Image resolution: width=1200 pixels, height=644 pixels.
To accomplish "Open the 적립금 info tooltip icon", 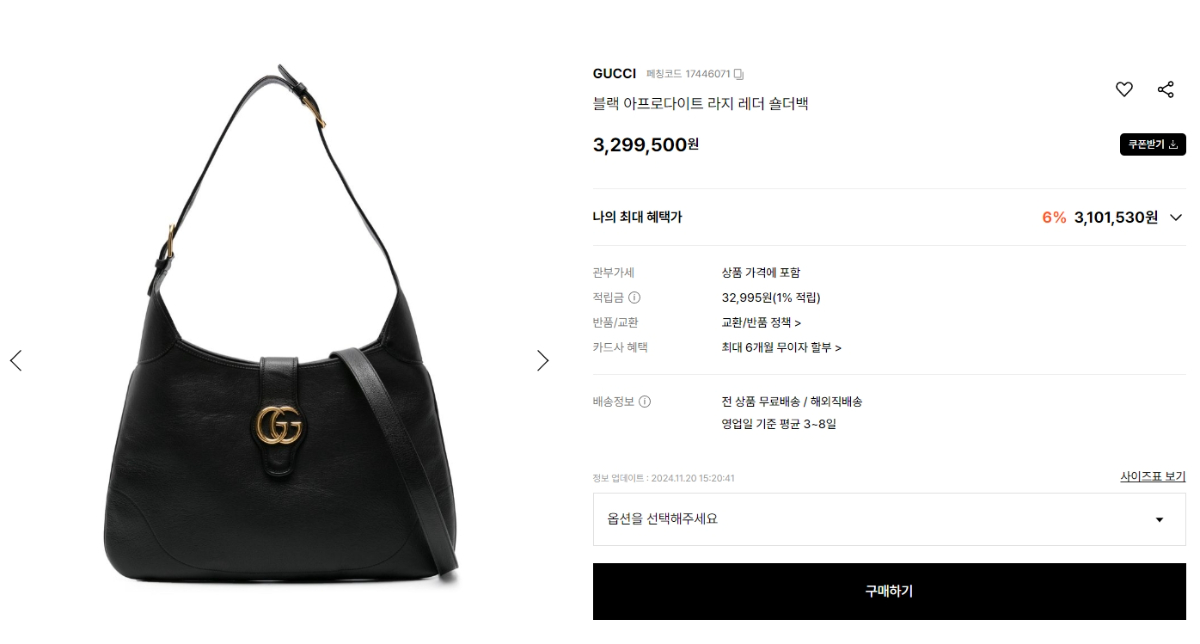I will [634, 297].
